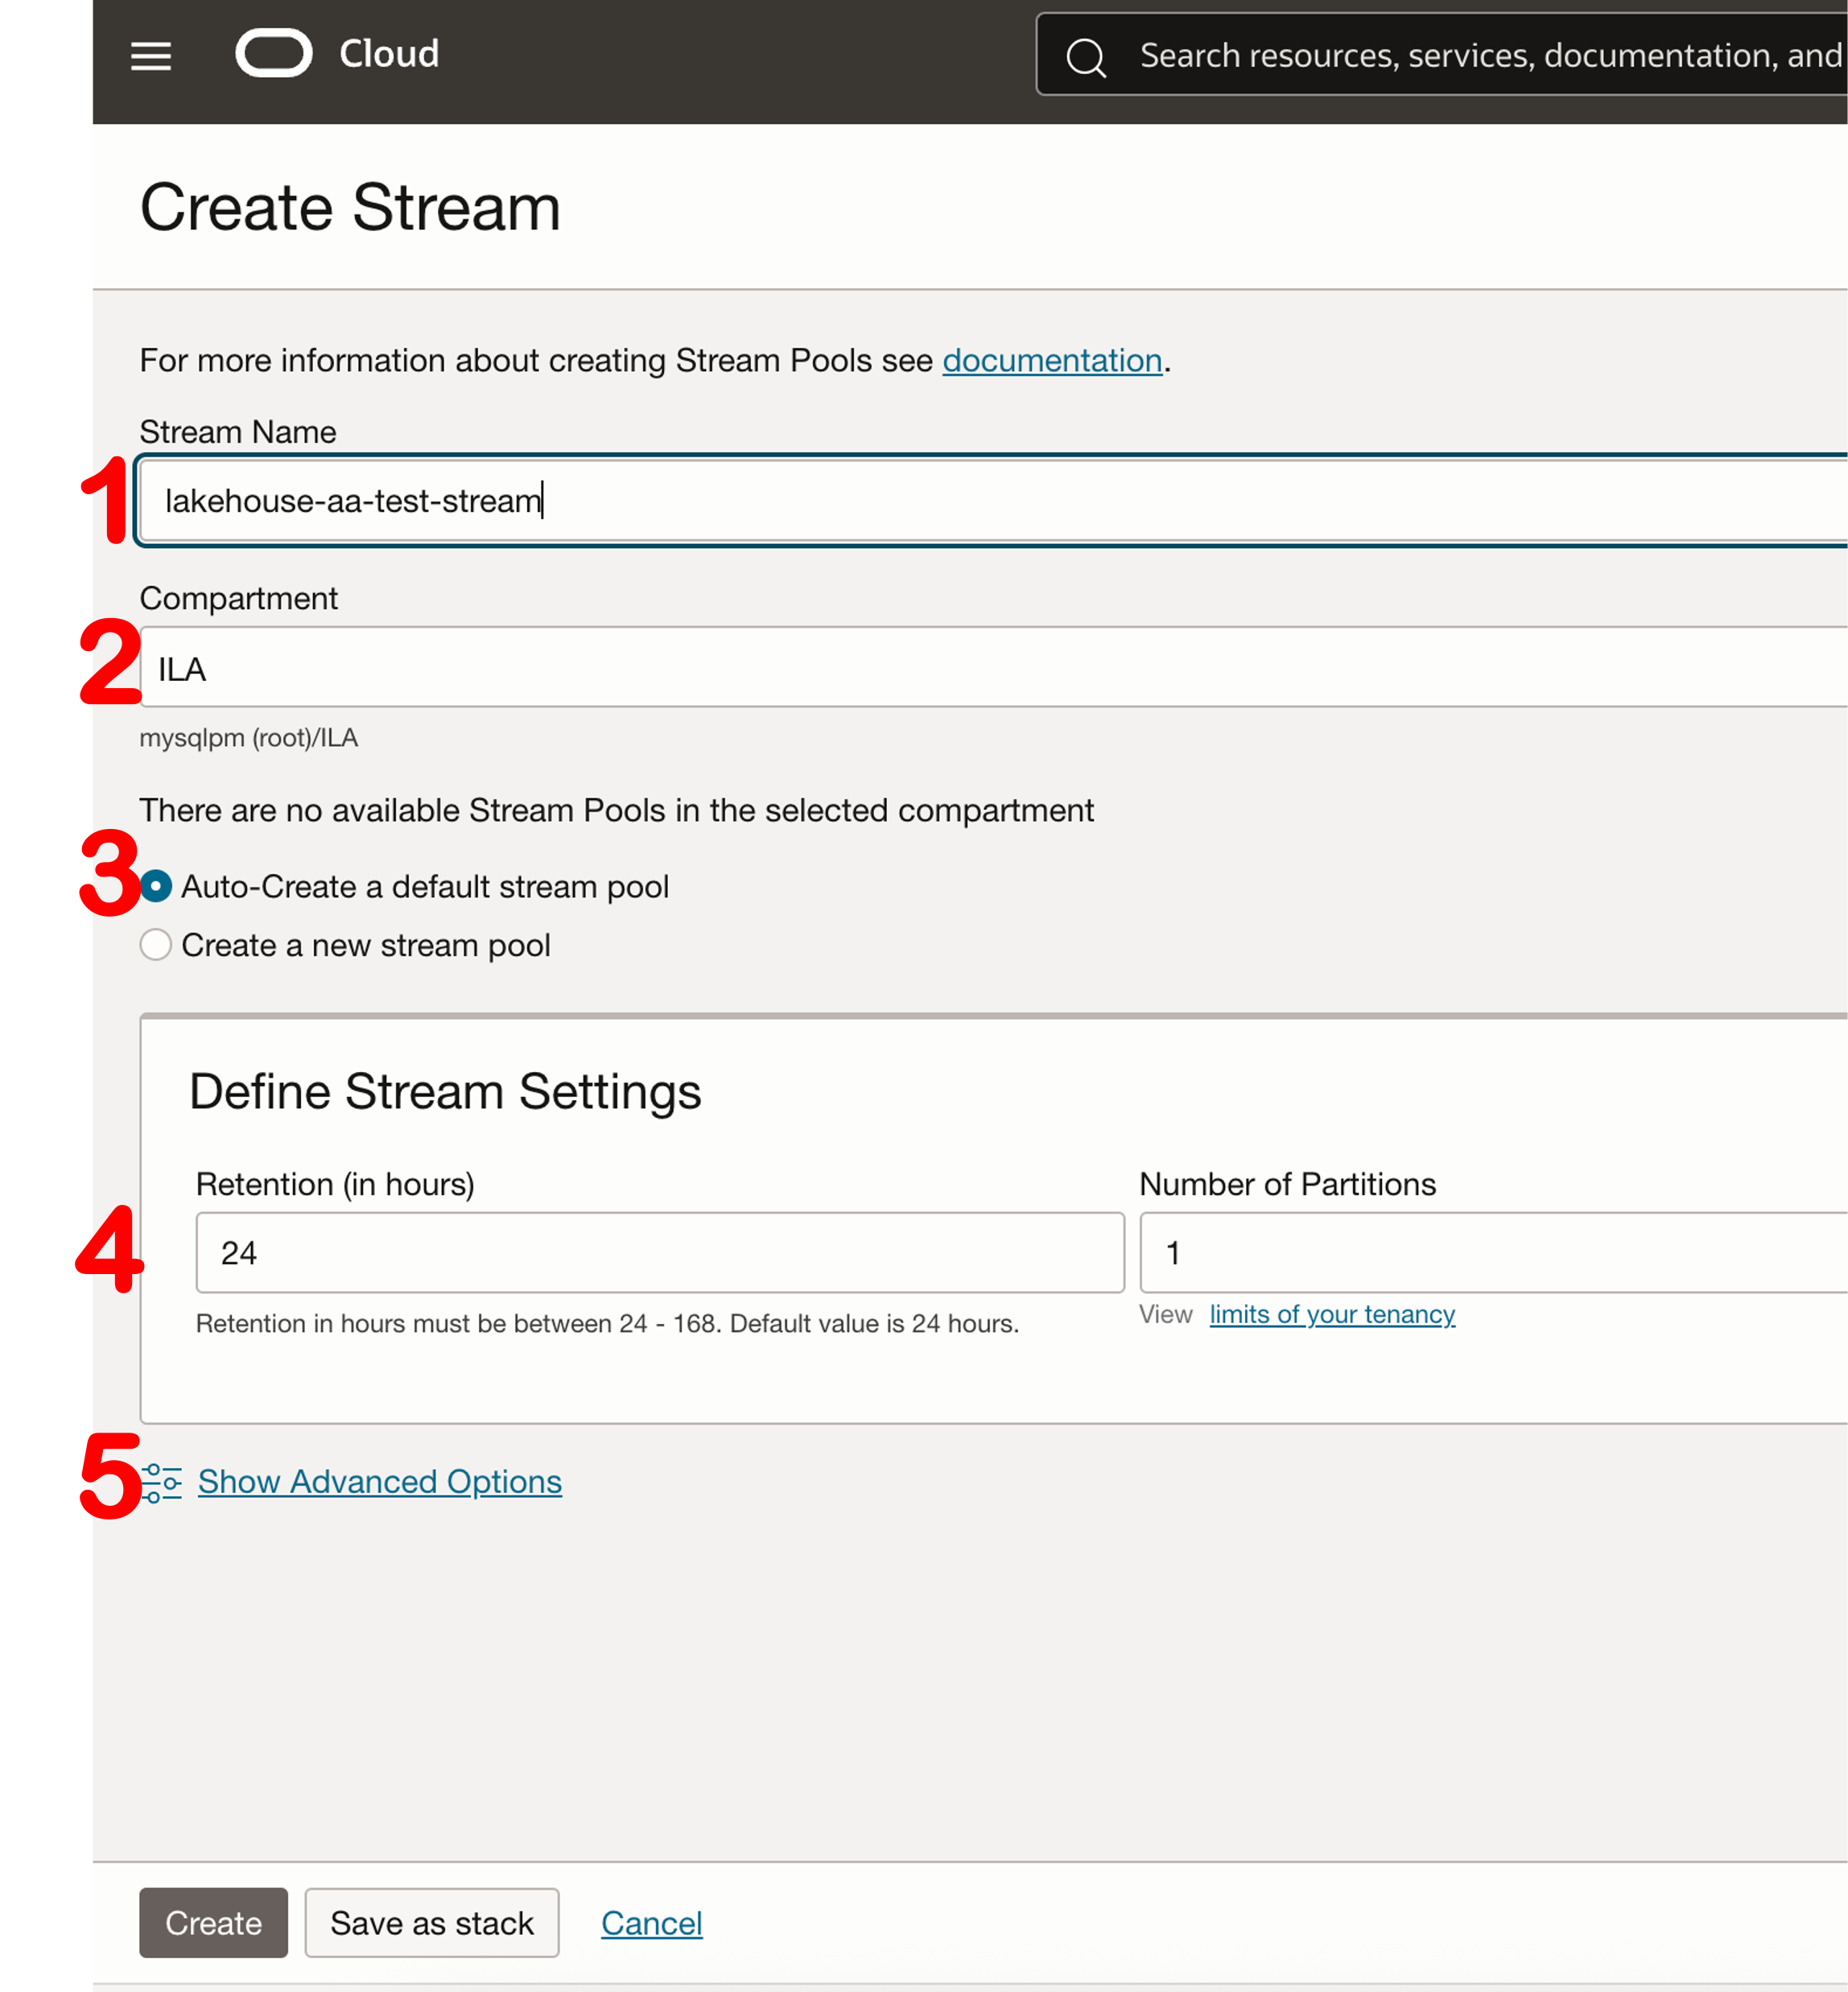Screen dimensions: 1848x1992
Task: Cancel the stream creation
Action: [x=651, y=1922]
